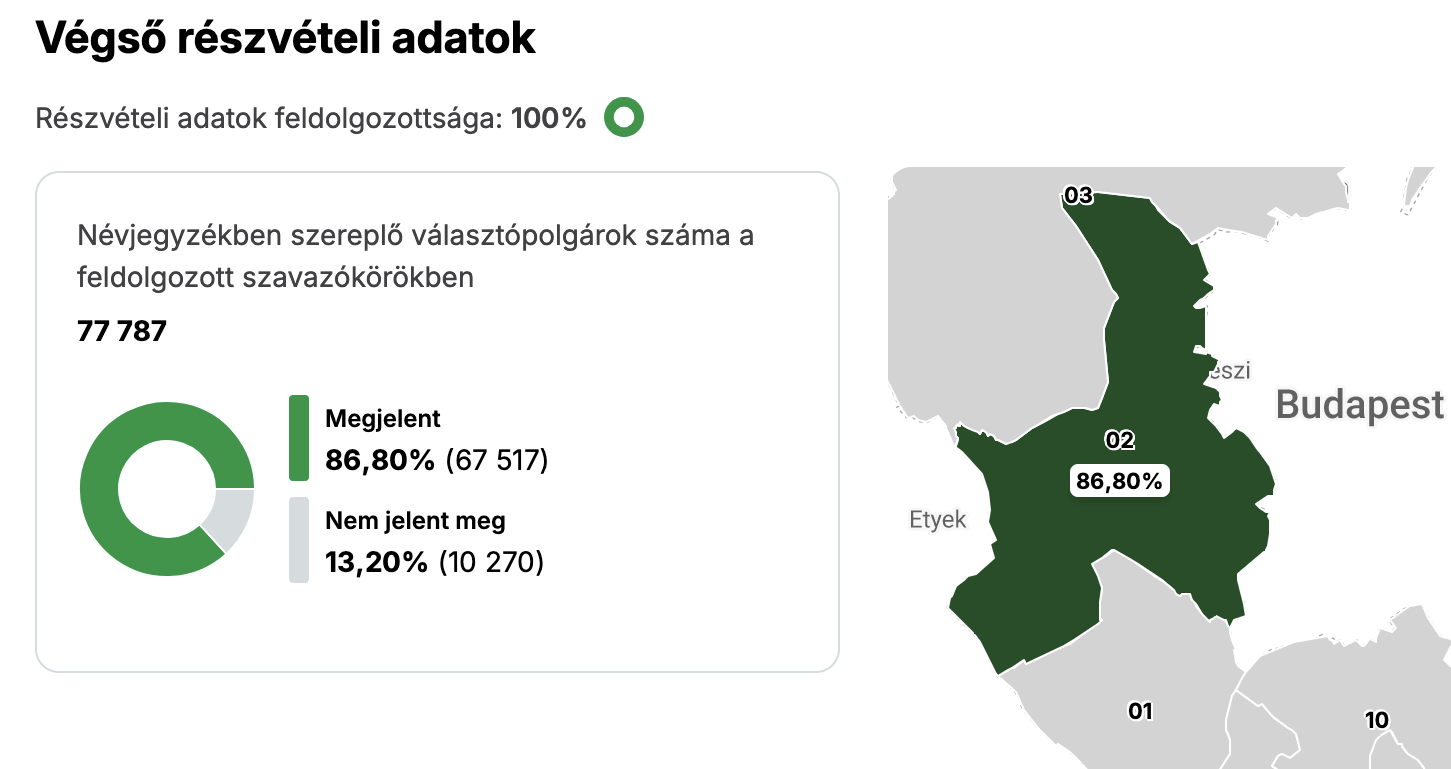
Task: Click the gray segment of the donut chart
Action: tap(231, 518)
